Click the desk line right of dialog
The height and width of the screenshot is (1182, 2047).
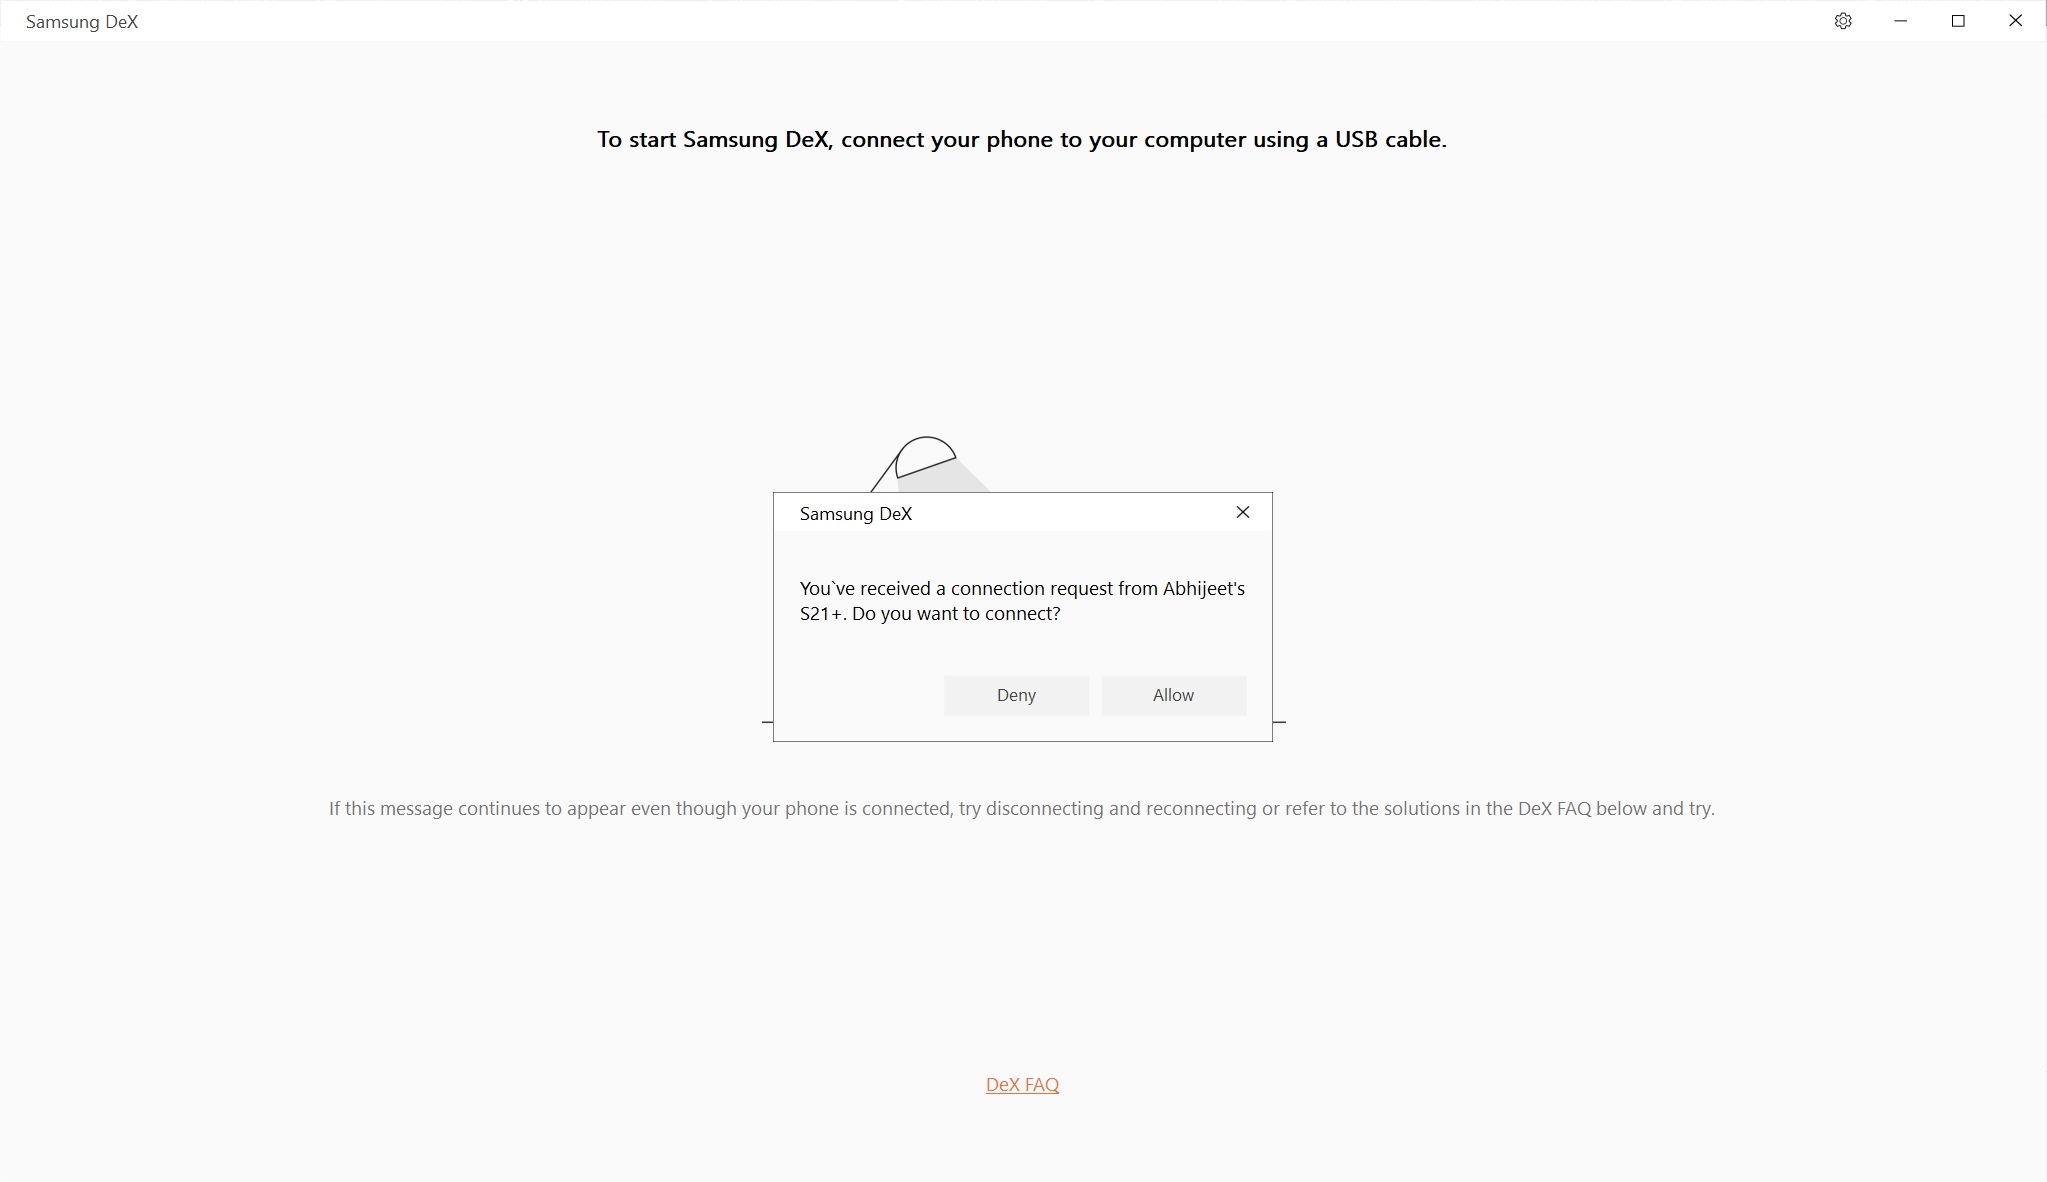pos(1279,721)
